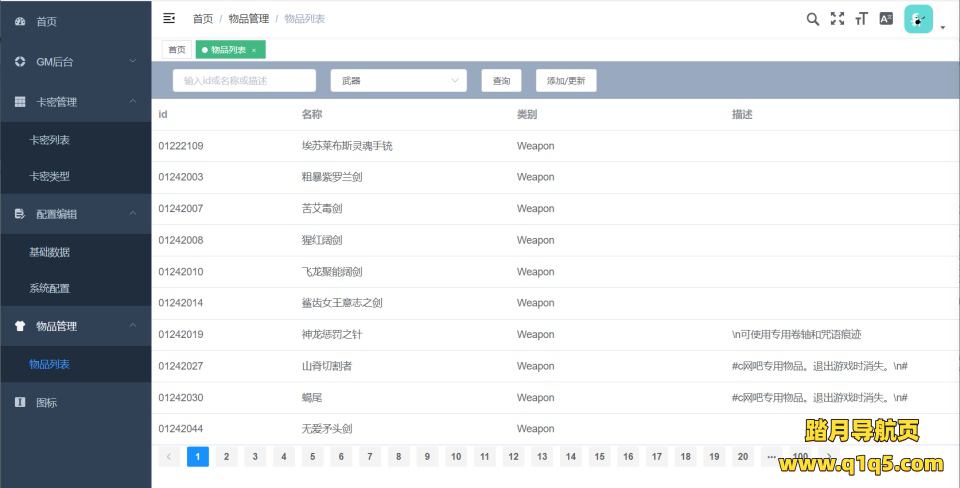Click the 添加/更新 button

tap(566, 81)
